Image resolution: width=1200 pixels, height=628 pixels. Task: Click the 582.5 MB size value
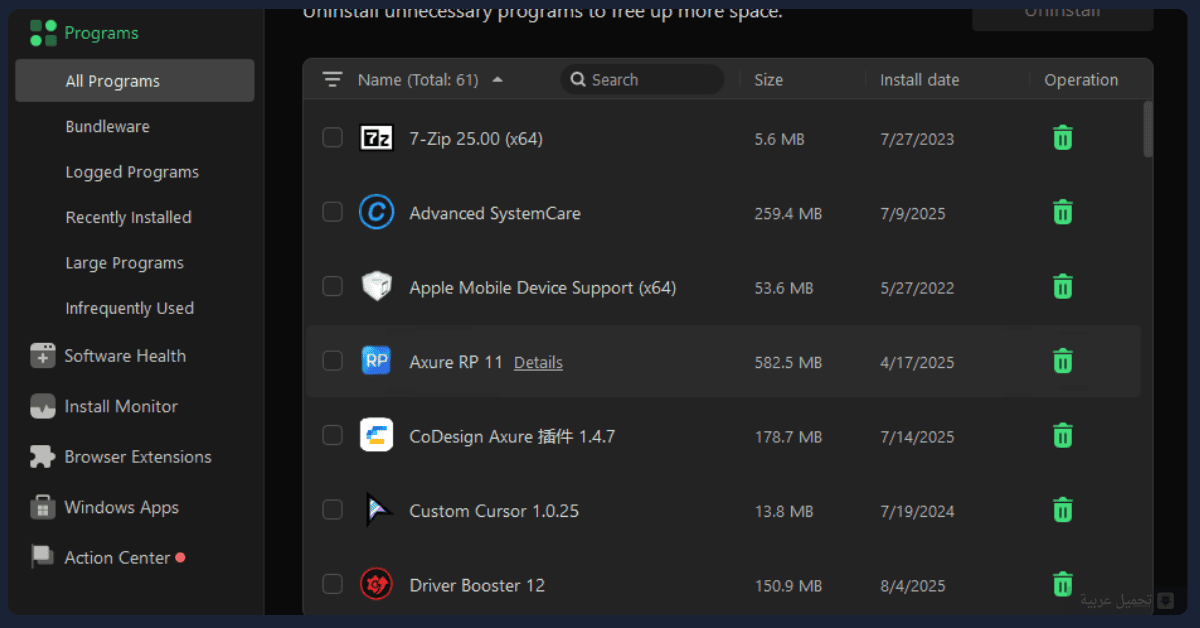point(788,363)
